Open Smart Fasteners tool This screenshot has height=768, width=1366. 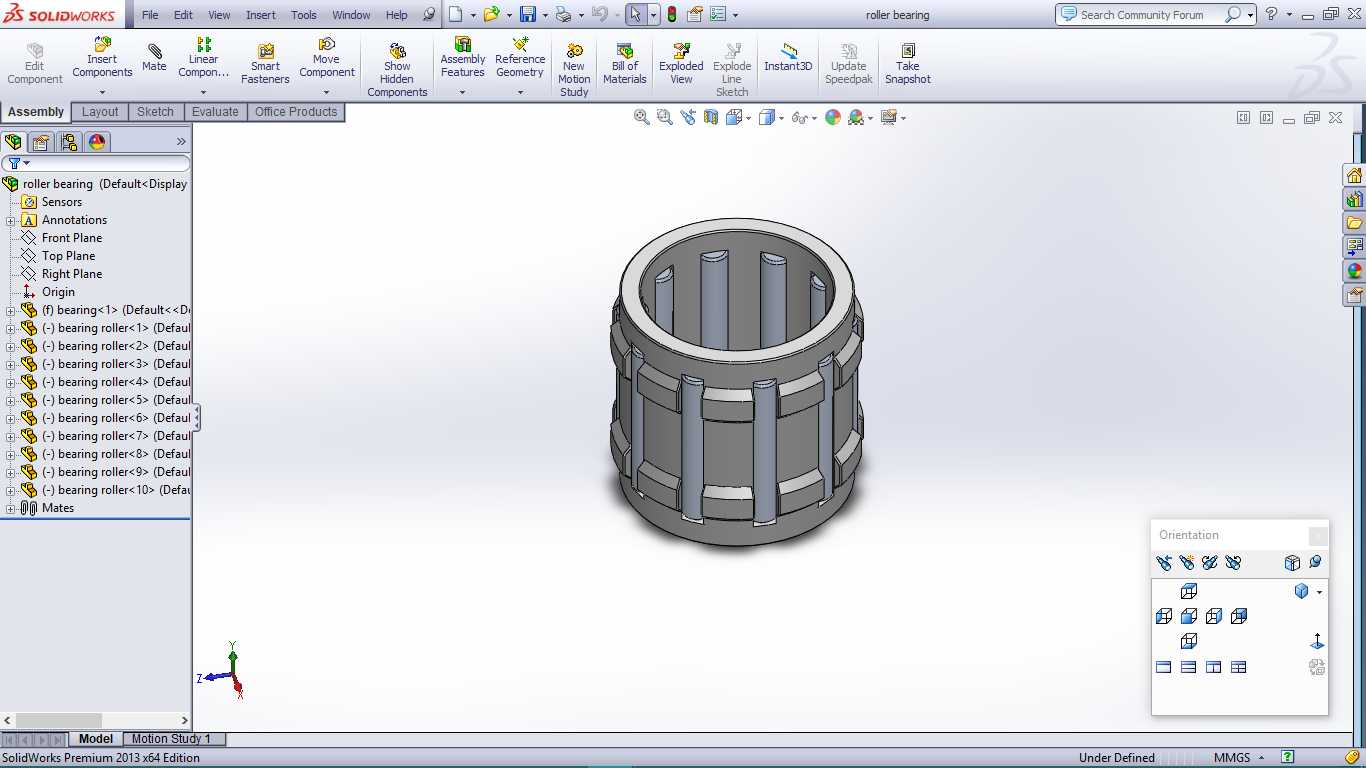pos(265,64)
